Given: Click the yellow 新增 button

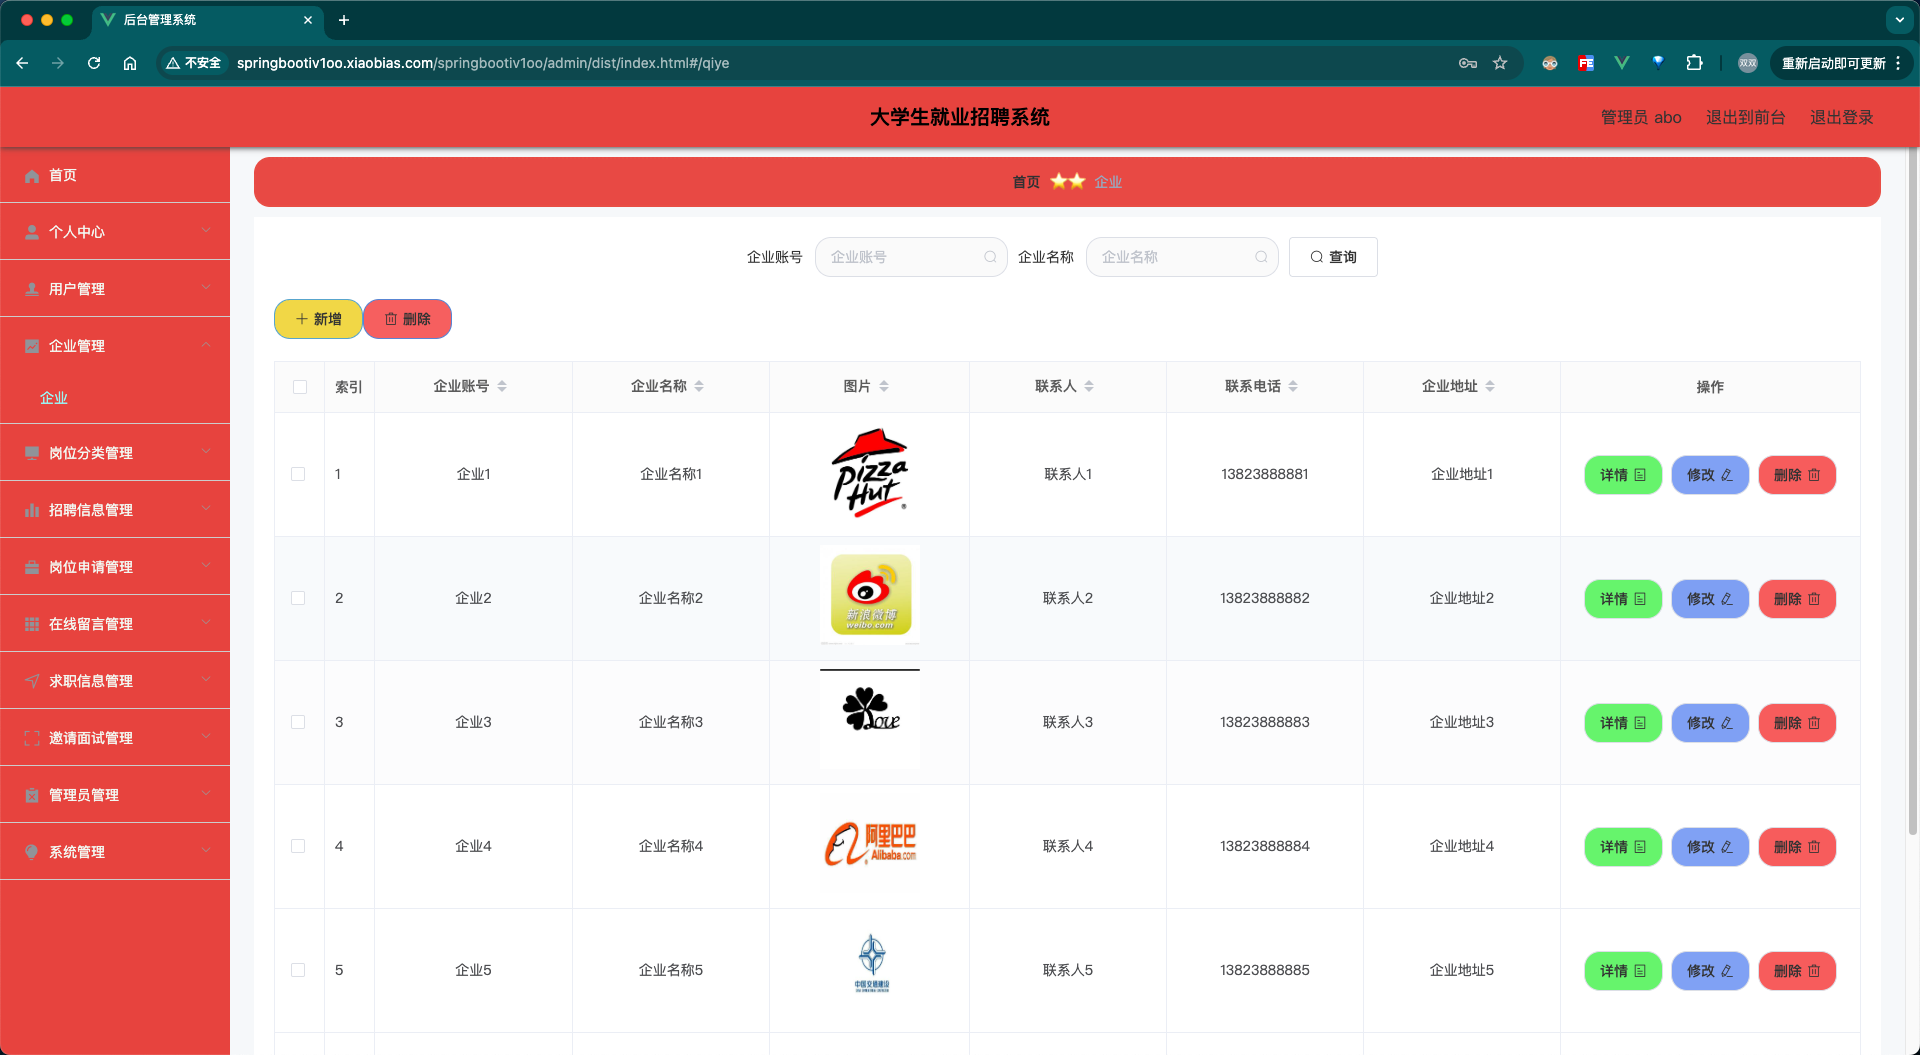Looking at the screenshot, I should pyautogui.click(x=318, y=319).
